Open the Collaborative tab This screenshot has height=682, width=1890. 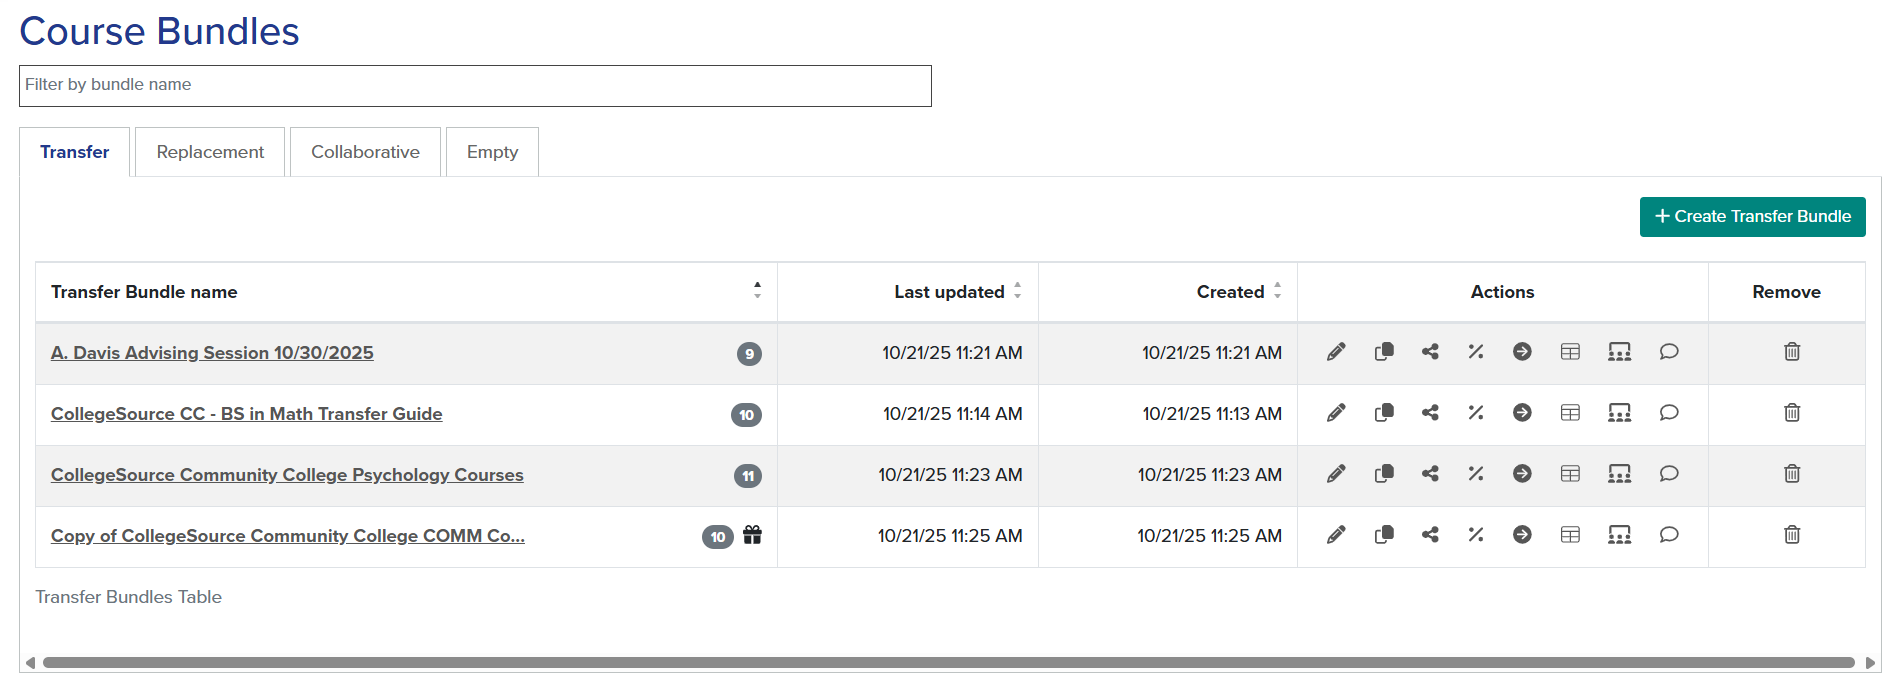pyautogui.click(x=365, y=152)
